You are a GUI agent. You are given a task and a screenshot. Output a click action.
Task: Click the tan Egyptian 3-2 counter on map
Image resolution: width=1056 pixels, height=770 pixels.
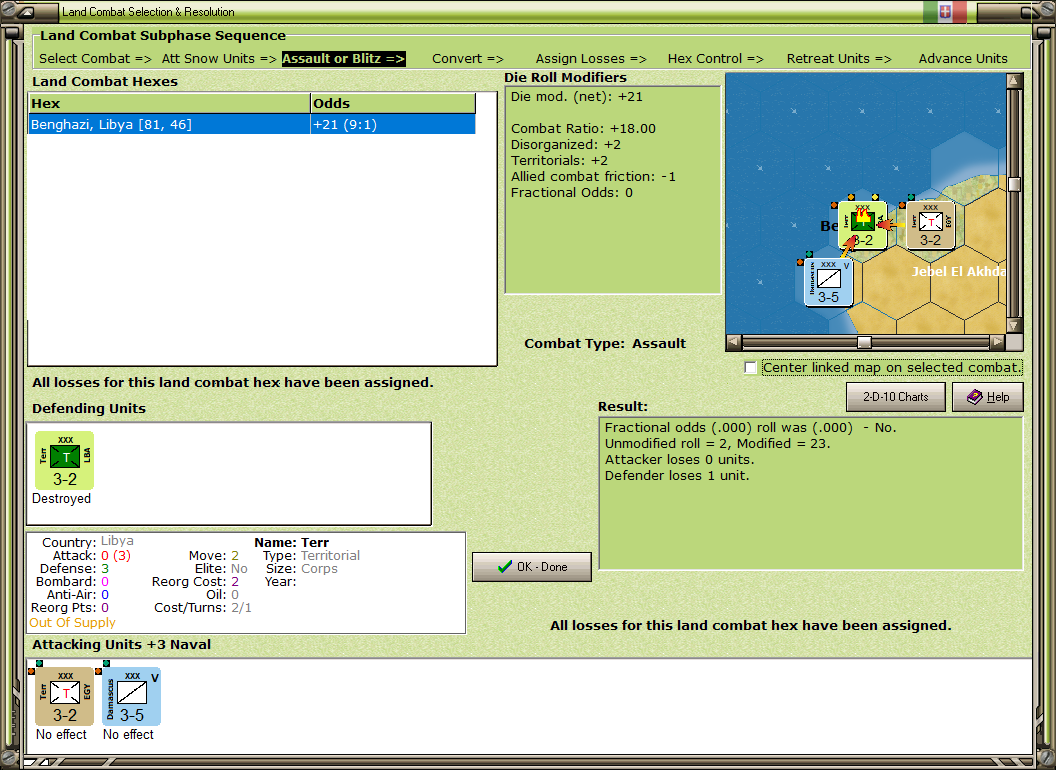[931, 225]
